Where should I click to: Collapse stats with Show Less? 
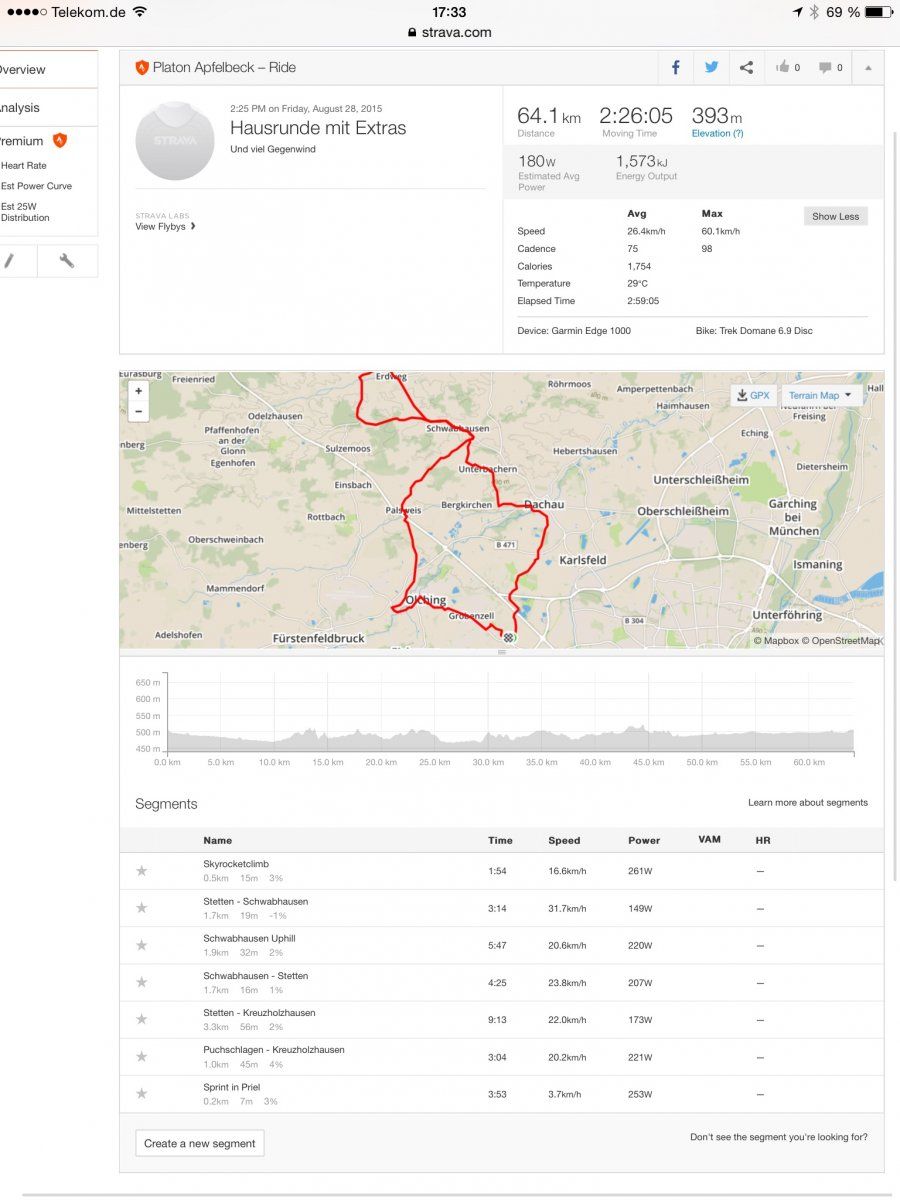coord(835,216)
